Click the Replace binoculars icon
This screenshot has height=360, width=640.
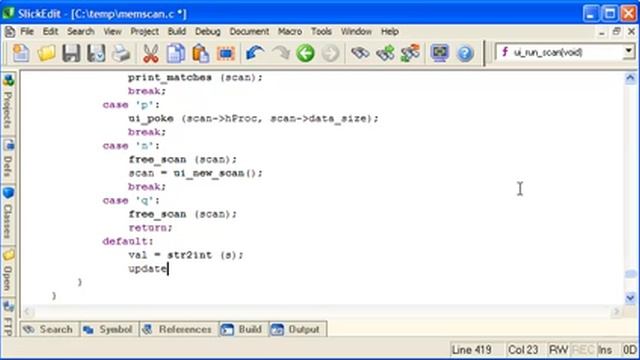411,53
